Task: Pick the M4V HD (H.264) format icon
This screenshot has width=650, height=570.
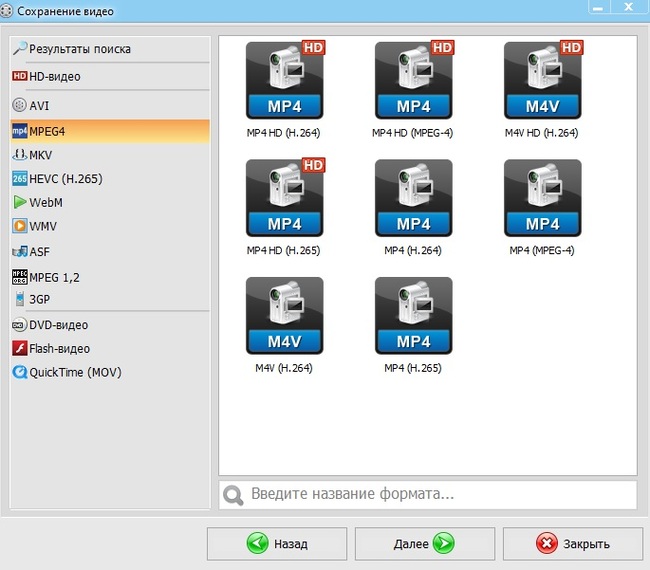Action: pyautogui.click(x=543, y=80)
